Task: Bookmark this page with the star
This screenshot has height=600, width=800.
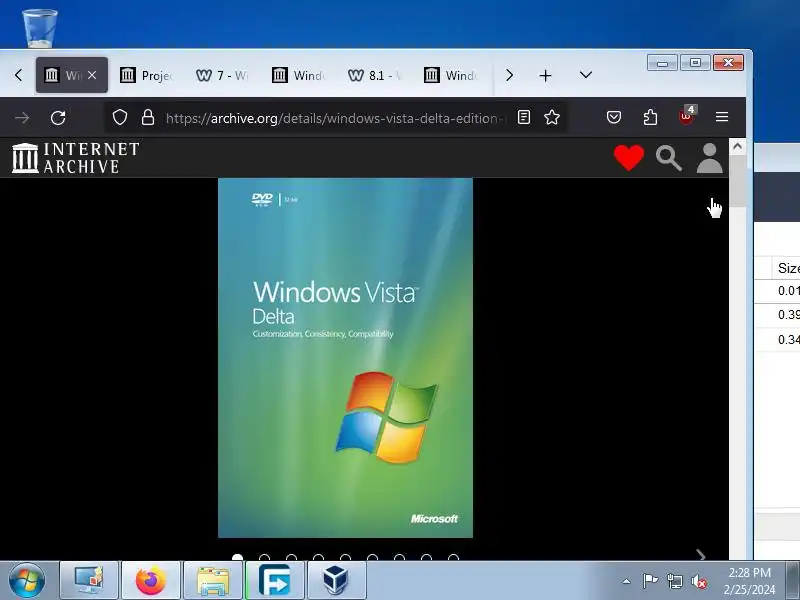Action: pos(552,117)
